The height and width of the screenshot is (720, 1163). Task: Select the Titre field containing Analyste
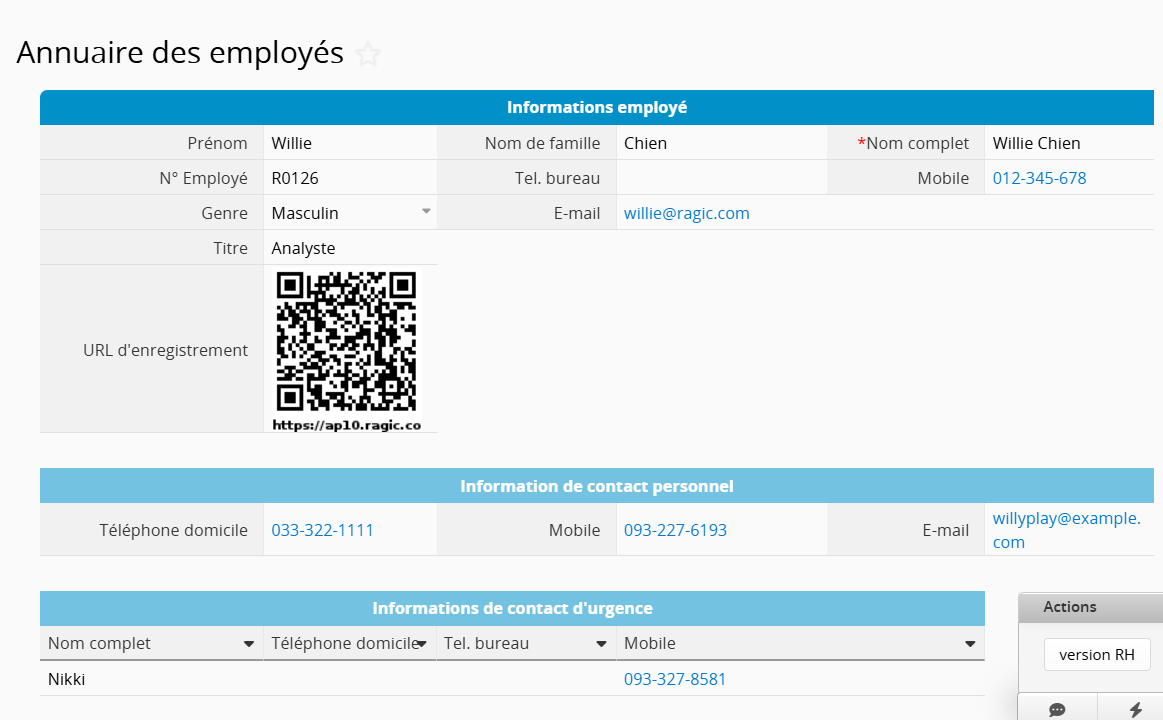(x=349, y=248)
